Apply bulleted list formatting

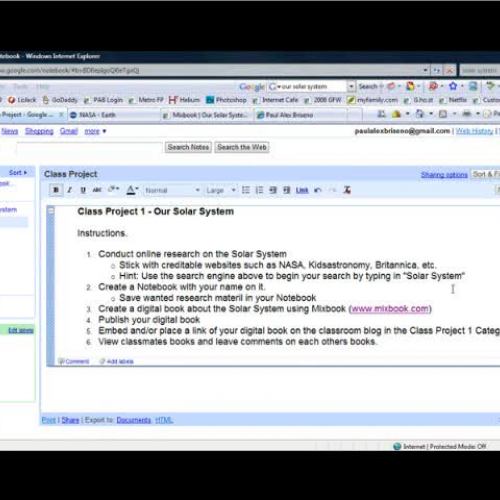tap(246, 190)
